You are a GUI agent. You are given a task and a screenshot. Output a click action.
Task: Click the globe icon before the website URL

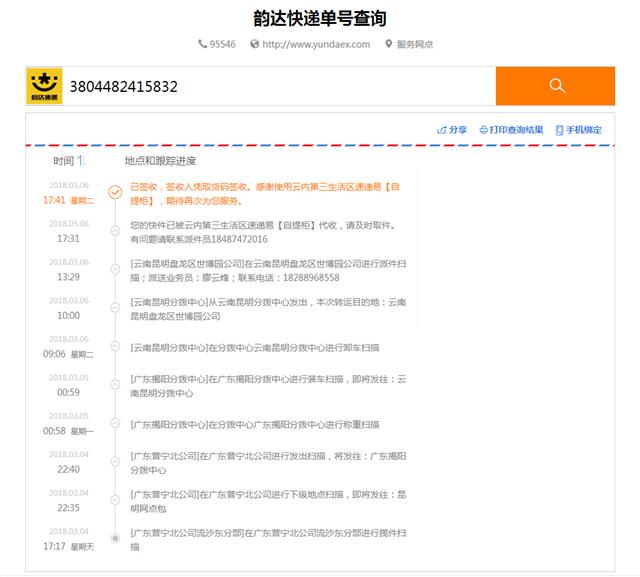click(x=255, y=44)
